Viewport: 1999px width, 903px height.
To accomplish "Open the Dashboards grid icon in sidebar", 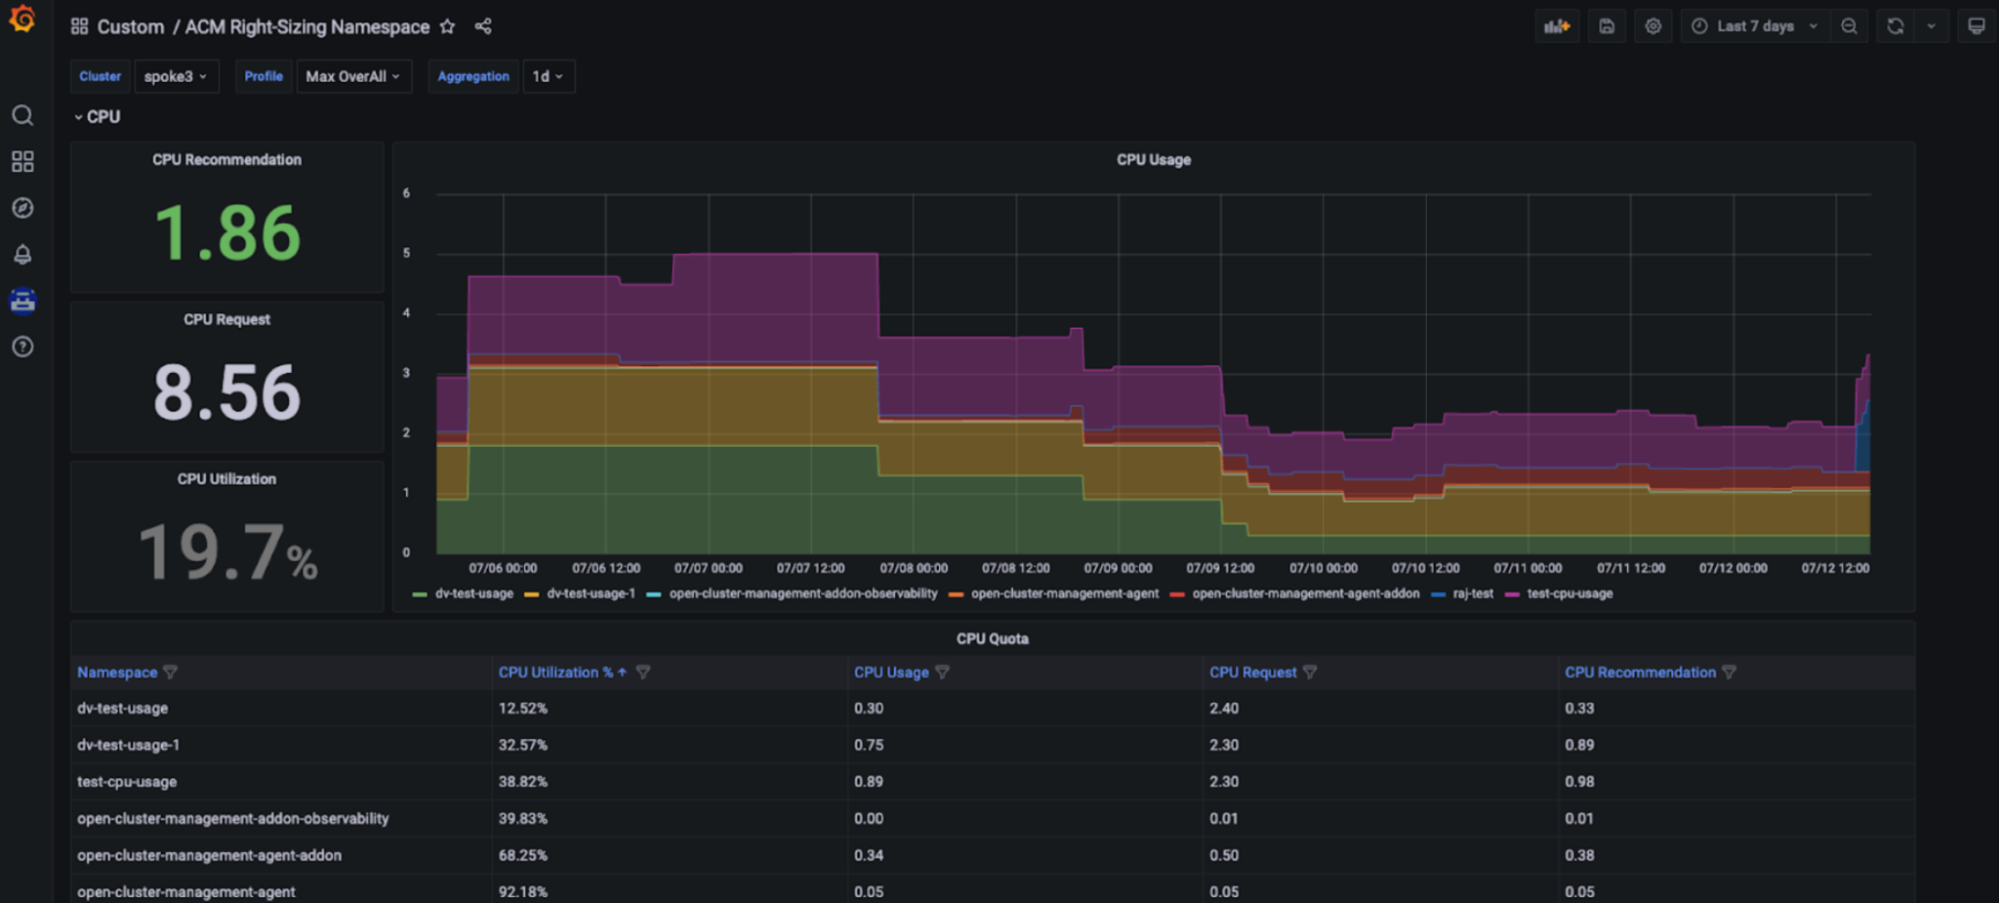I will coord(22,162).
